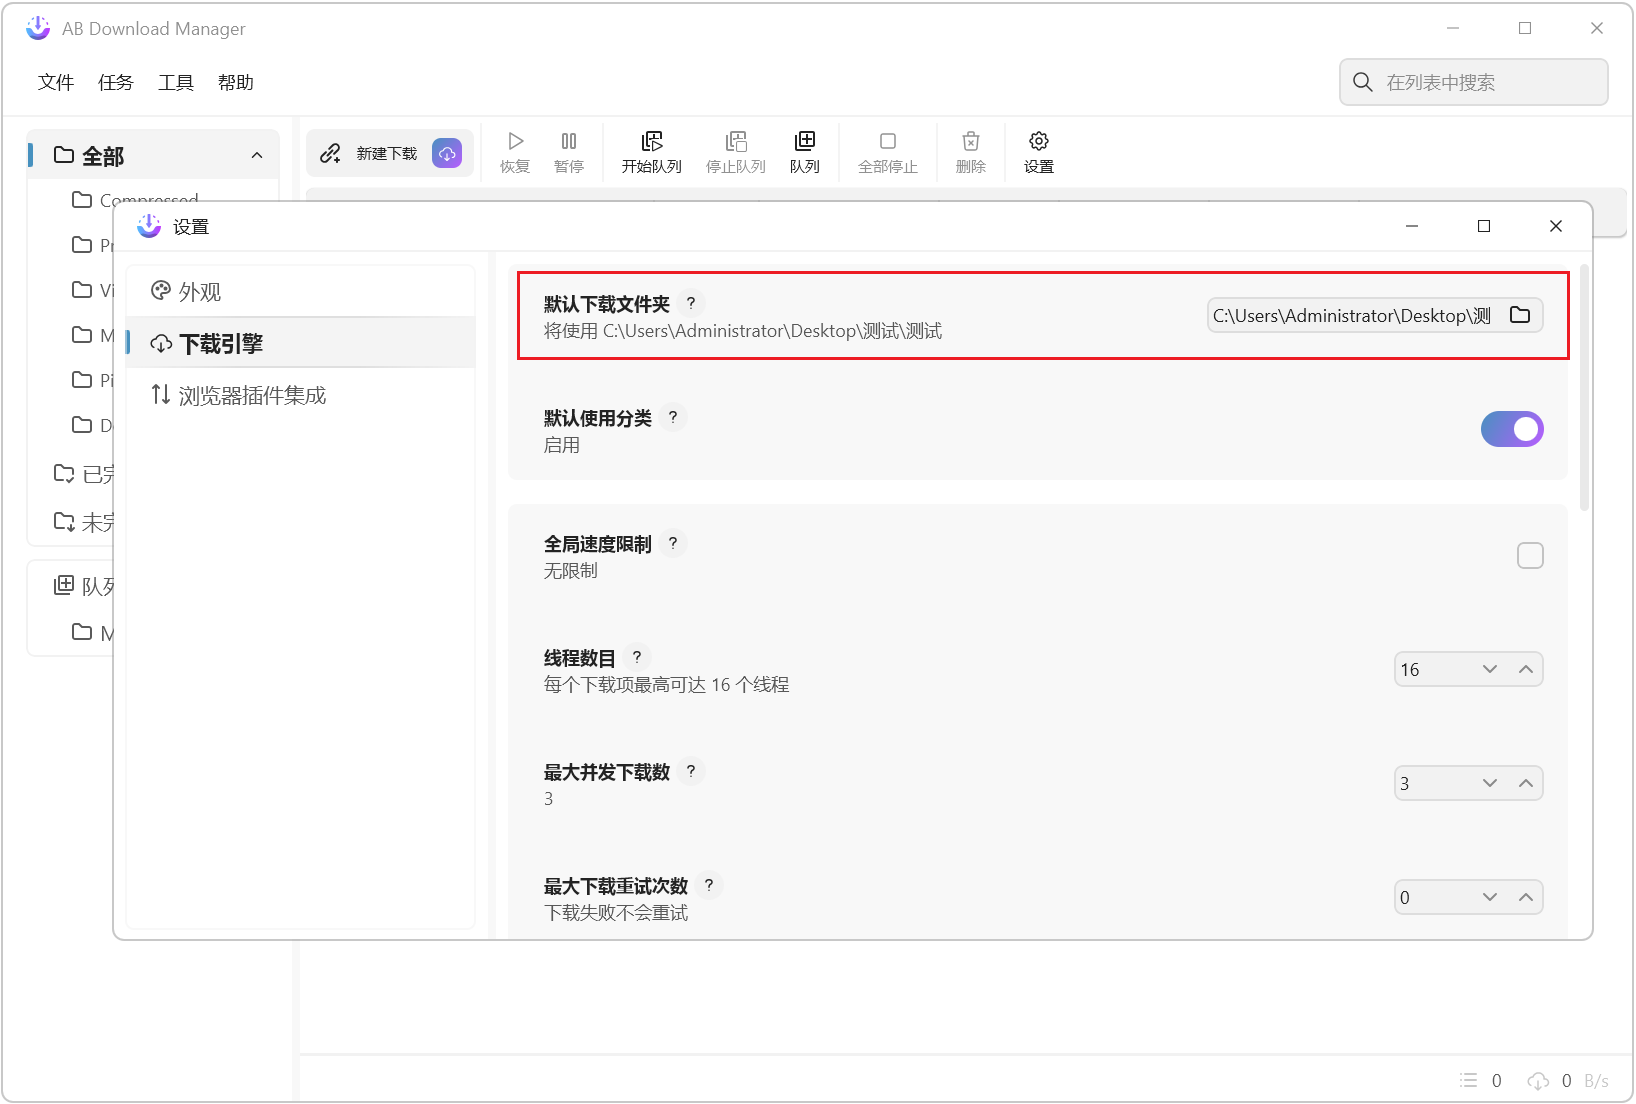Viewport: 1636px width, 1104px height.
Task: Click the status bar download speed icon
Action: point(1538,1080)
